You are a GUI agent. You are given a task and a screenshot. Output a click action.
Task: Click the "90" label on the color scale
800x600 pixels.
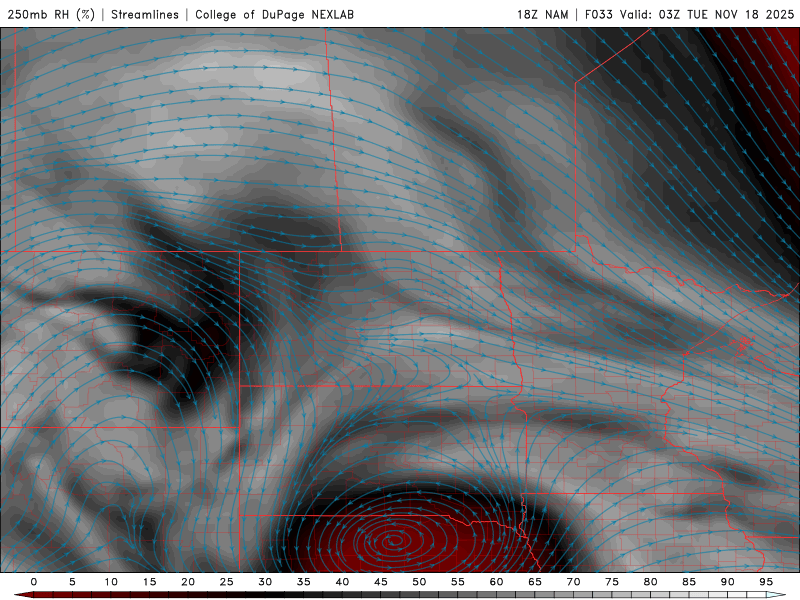727,582
